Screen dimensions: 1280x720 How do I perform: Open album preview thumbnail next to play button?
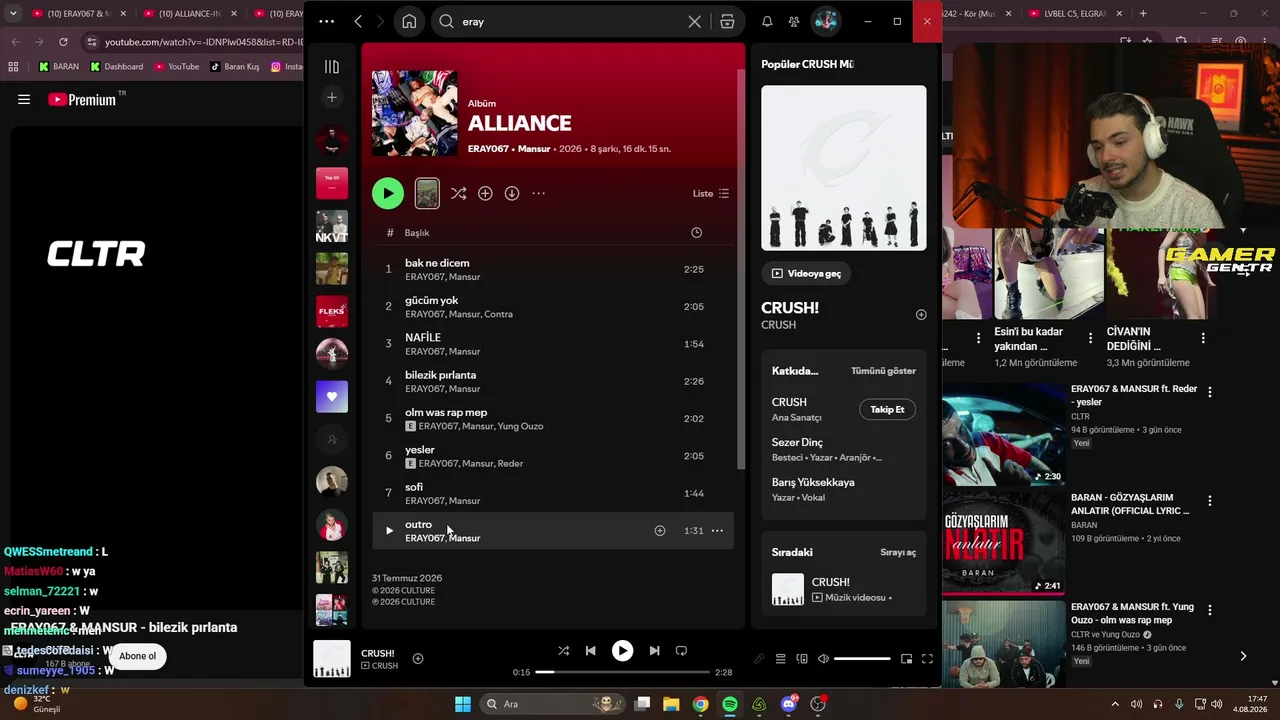click(x=427, y=193)
